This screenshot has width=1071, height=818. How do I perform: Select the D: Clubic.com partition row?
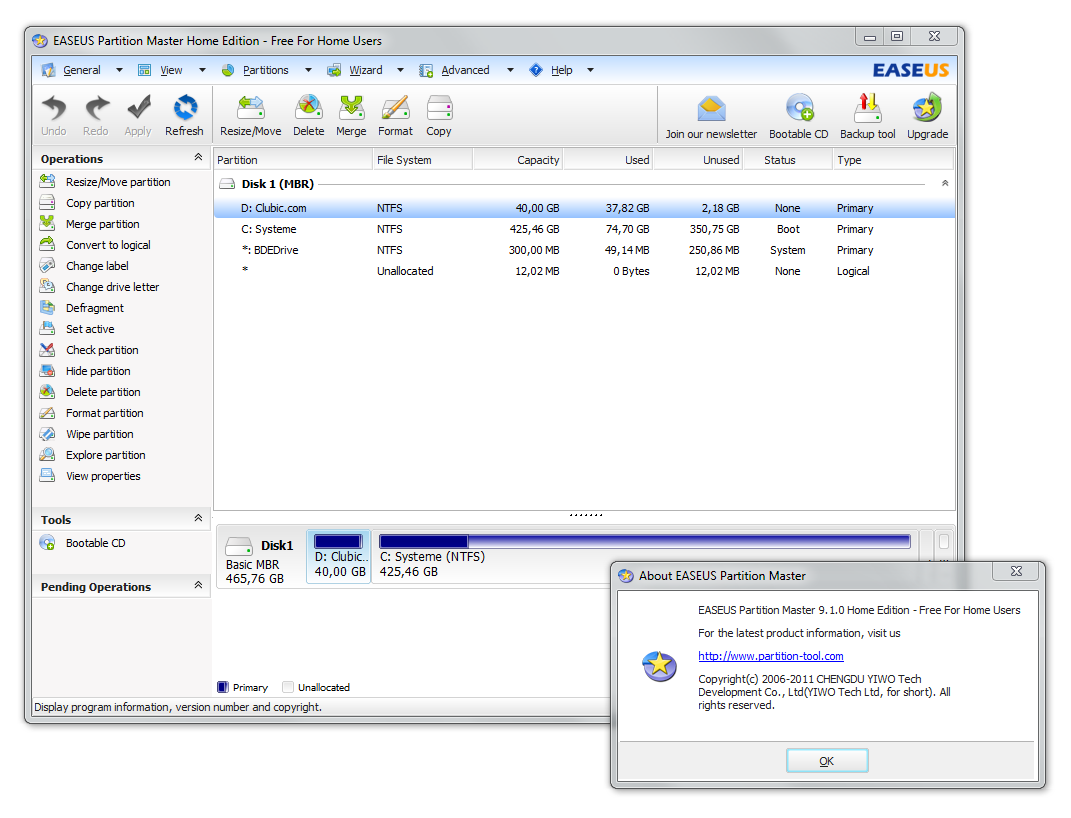pos(585,208)
